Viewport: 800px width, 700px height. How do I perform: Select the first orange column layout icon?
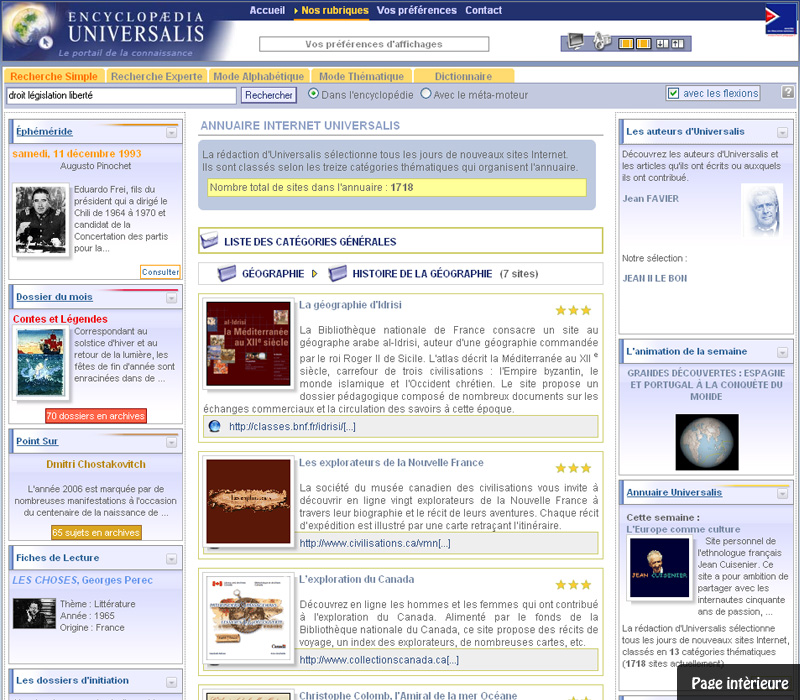(x=626, y=44)
